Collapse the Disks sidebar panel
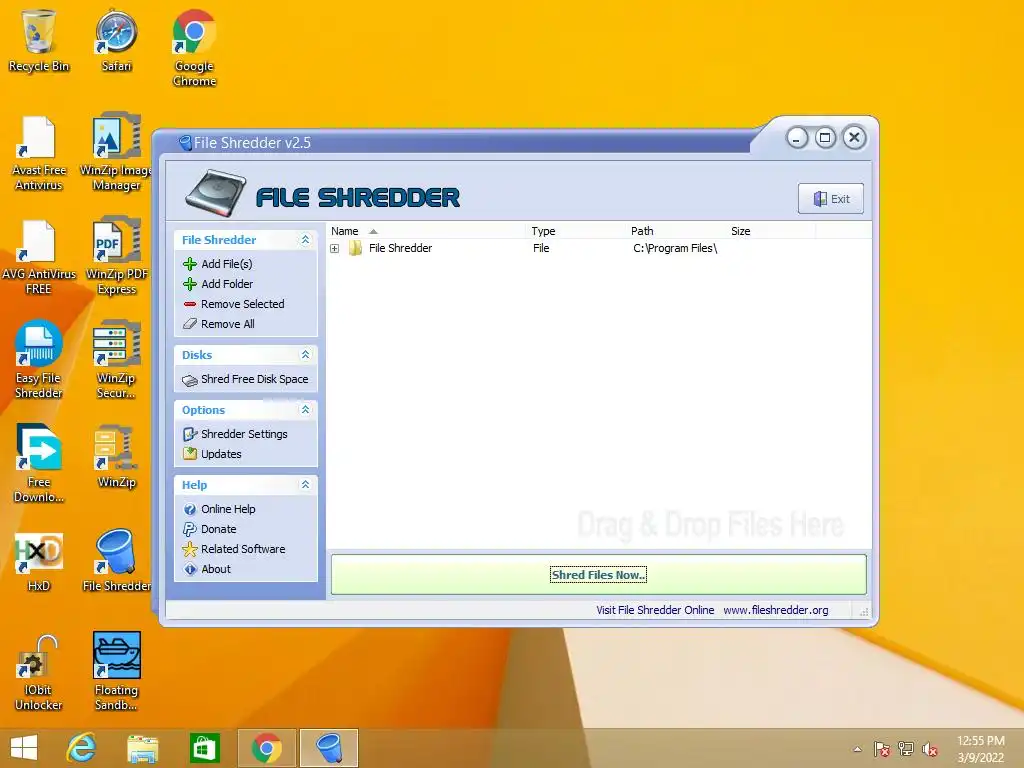 click(305, 355)
